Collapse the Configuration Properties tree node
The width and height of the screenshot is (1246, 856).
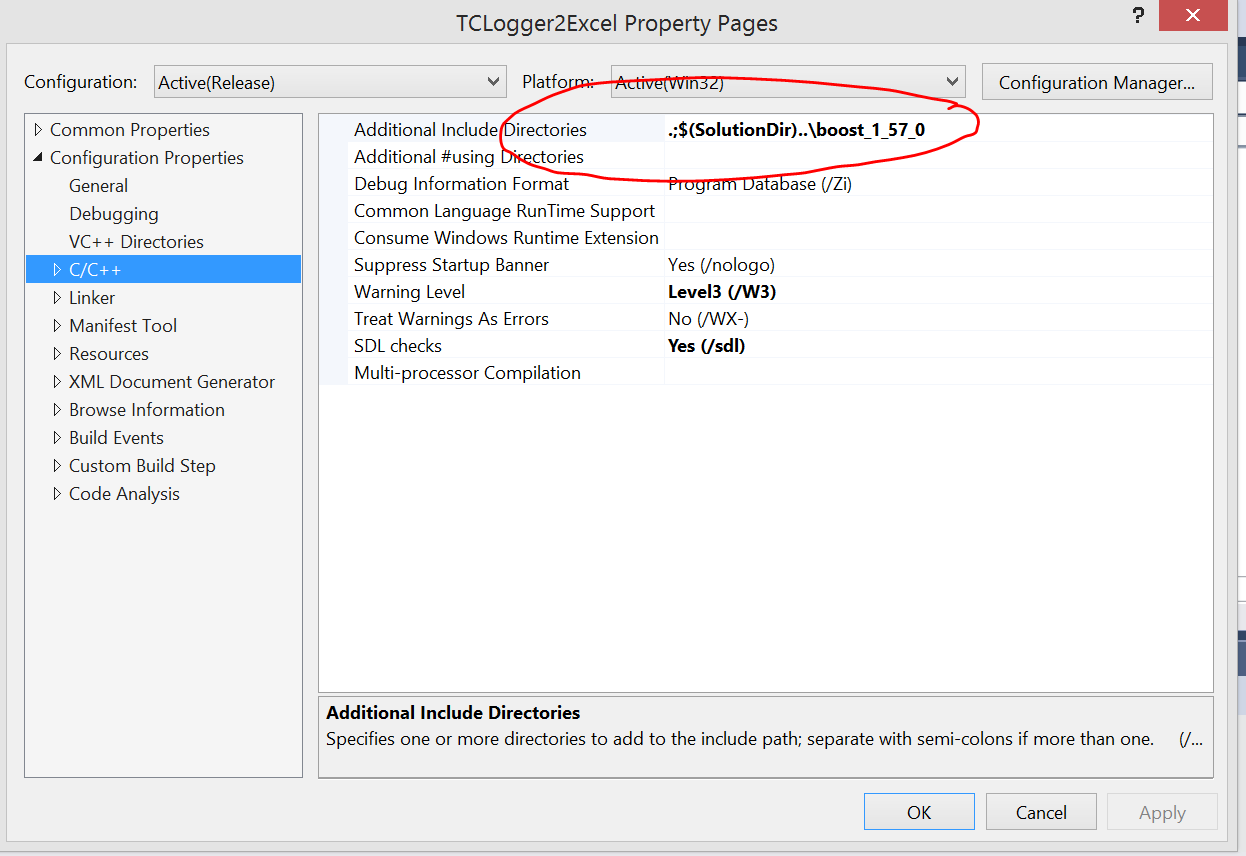pos(39,158)
